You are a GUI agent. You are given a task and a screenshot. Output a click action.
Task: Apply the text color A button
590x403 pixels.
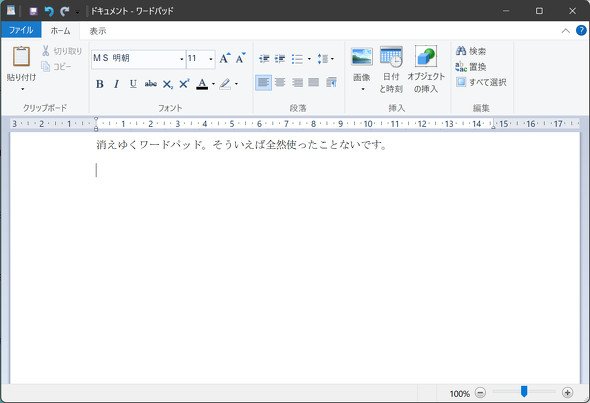coord(202,84)
